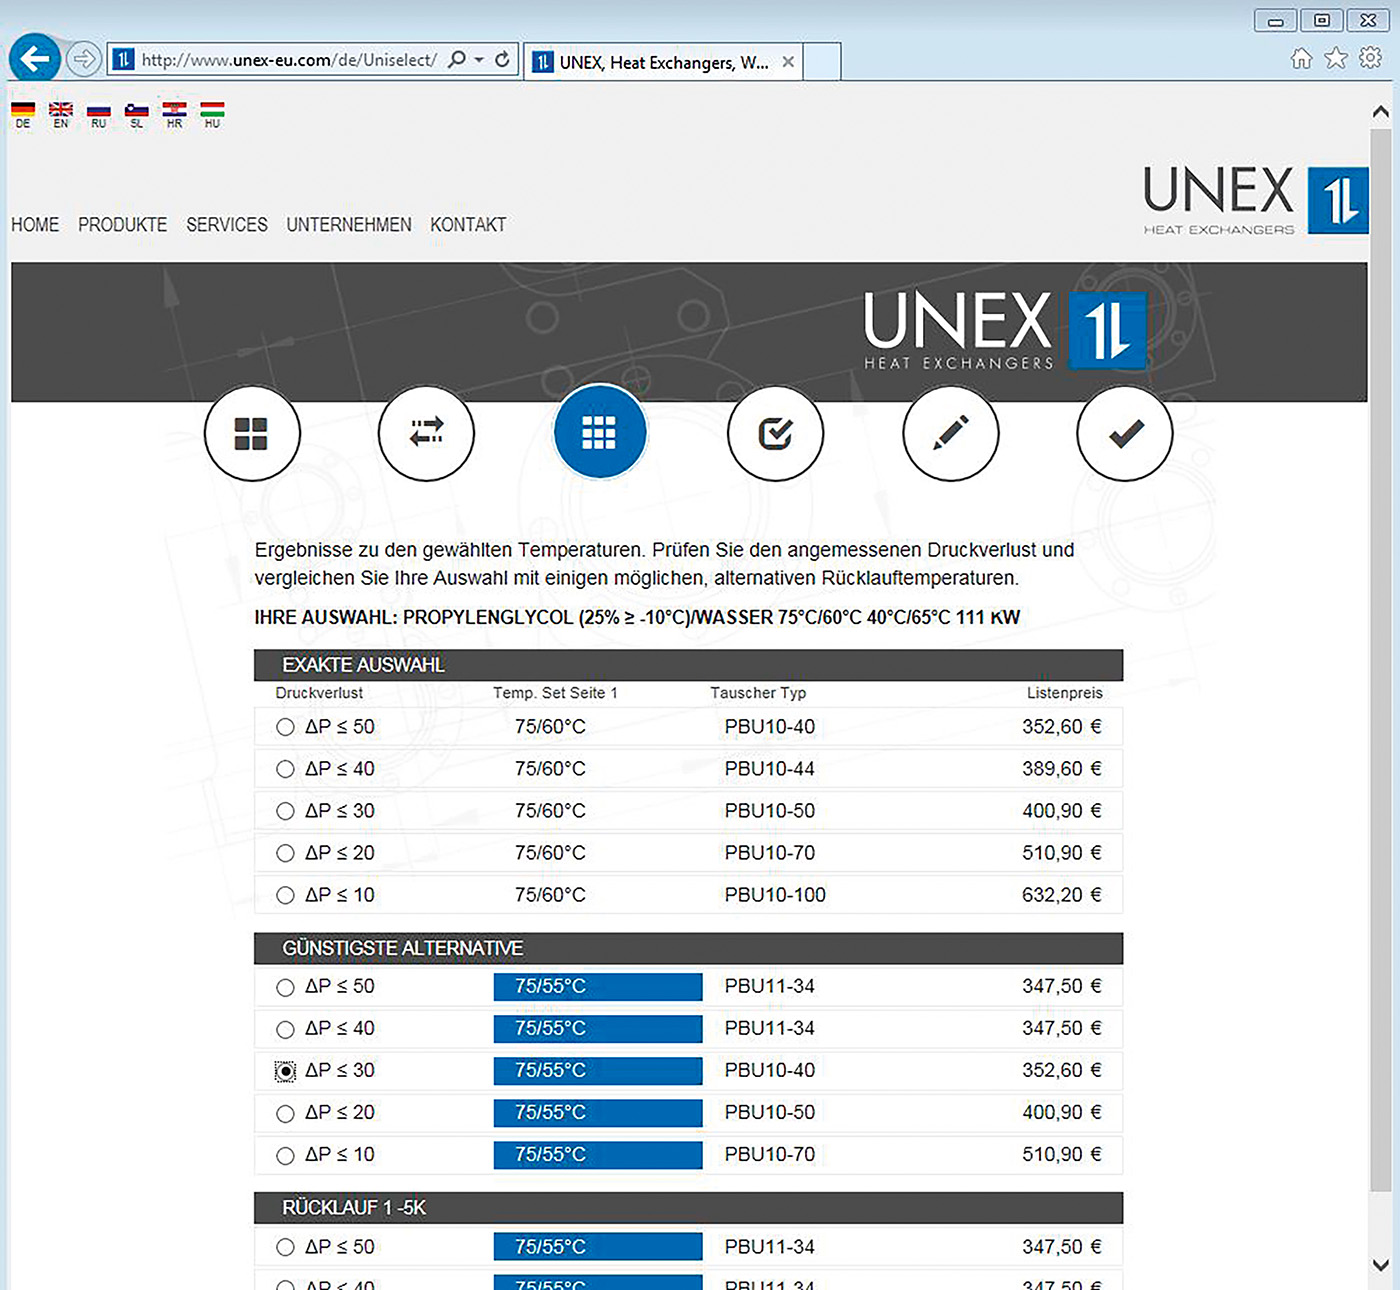Click the EXAKTE AUSWAHL section header
Screen dimensions: 1400x1290
coord(688,665)
